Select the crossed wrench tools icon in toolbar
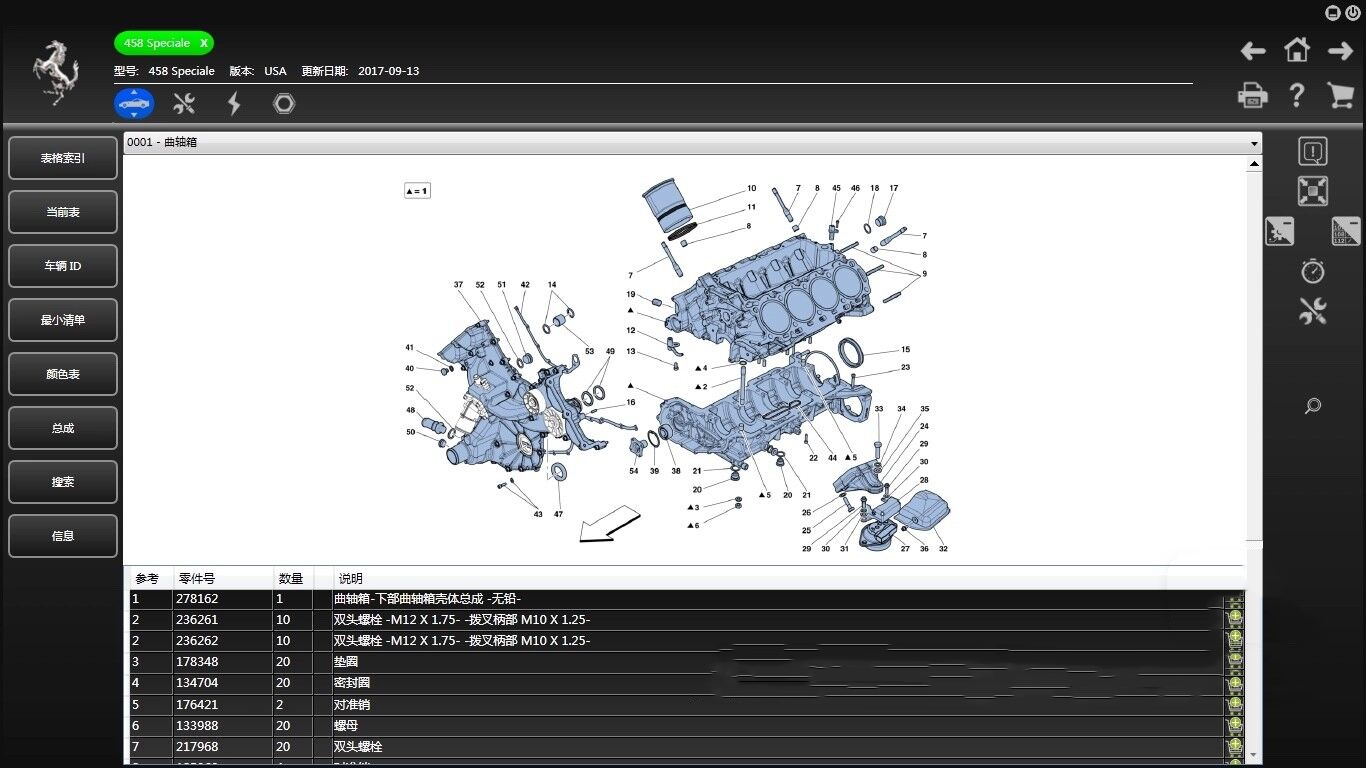 184,103
